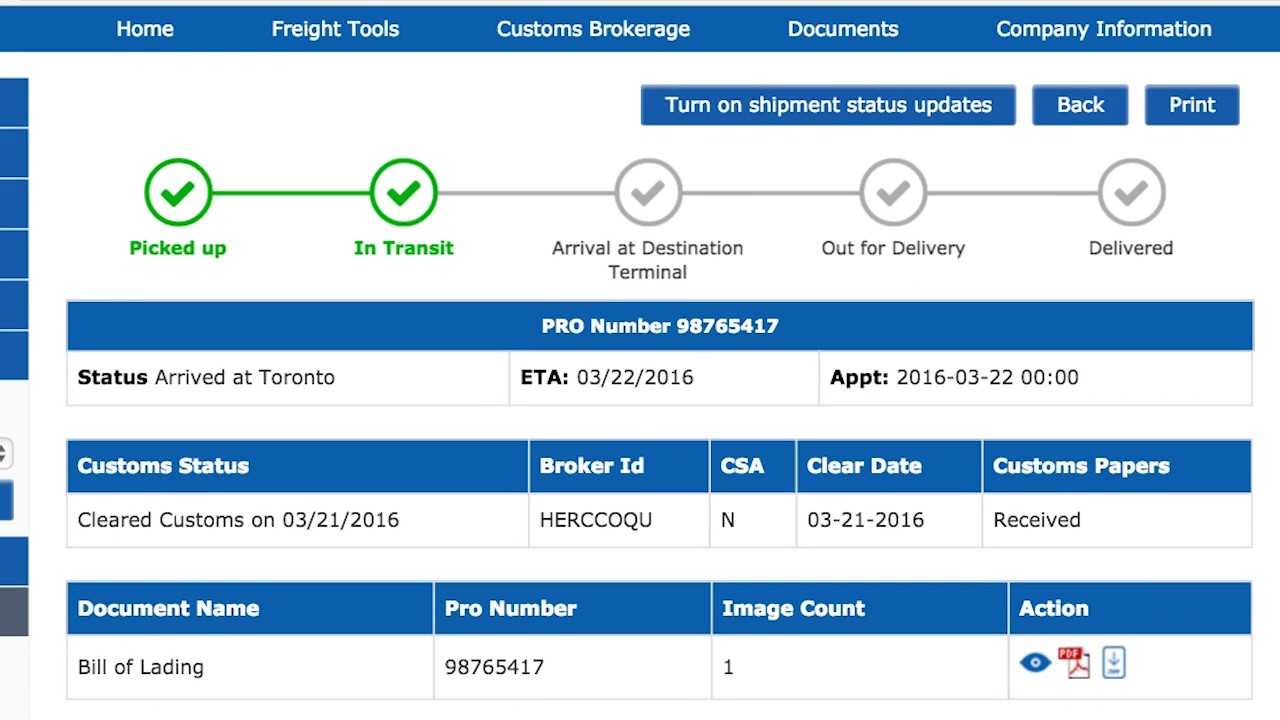Expand the Company Information menu
This screenshot has width=1280, height=720.
[1103, 29]
